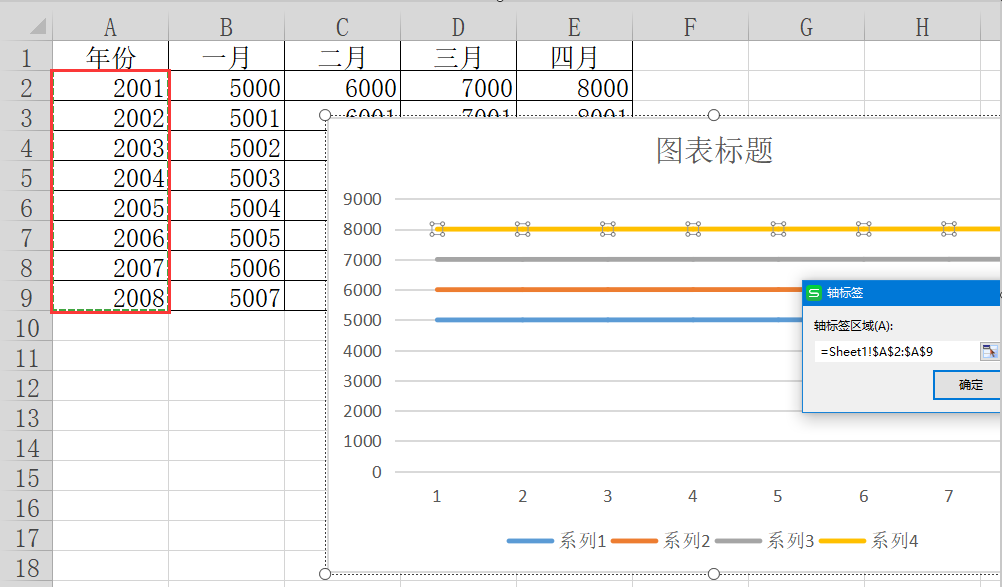Select column H header
The width and height of the screenshot is (1002, 587).
[922, 27]
